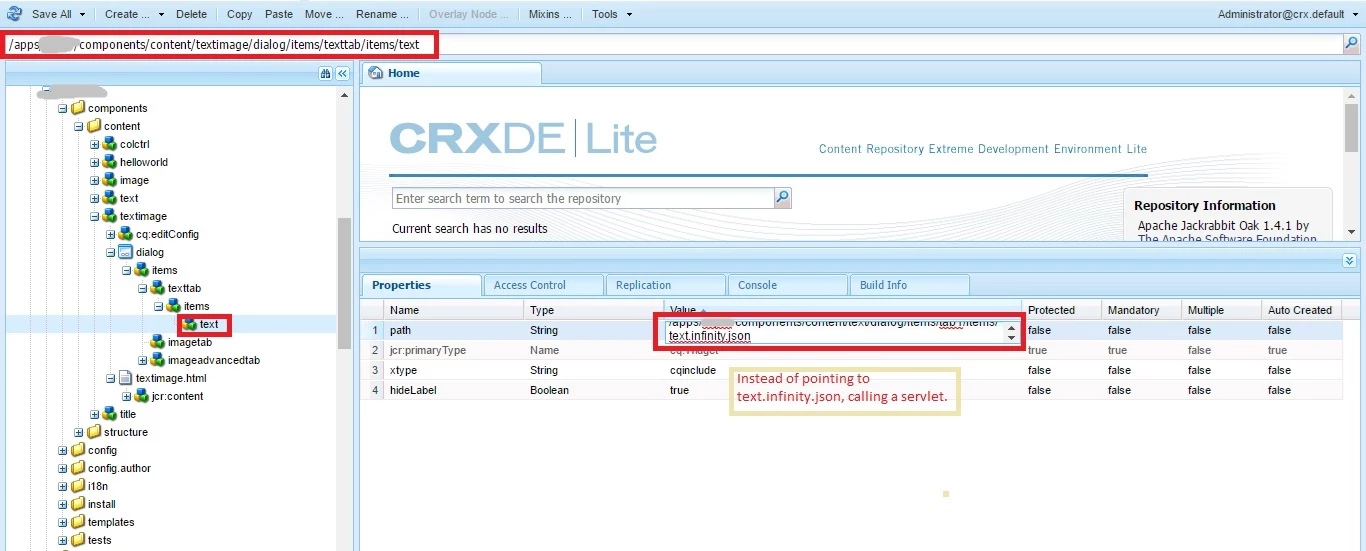This screenshot has width=1366, height=551.
Task: Click the Home panel vertical scrollbar
Action: pyautogui.click(x=1351, y=163)
